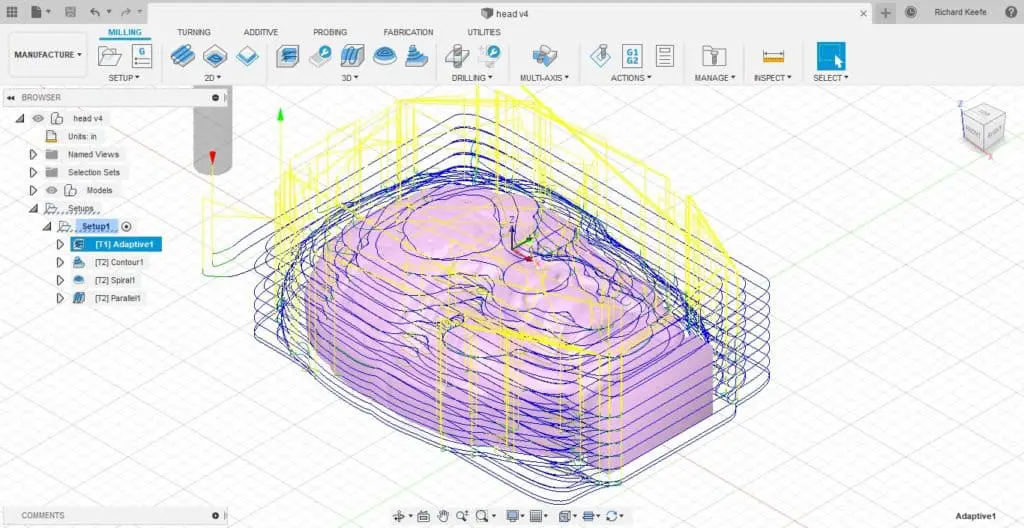Open the MANUFACTURE workspace dropdown

[48, 55]
